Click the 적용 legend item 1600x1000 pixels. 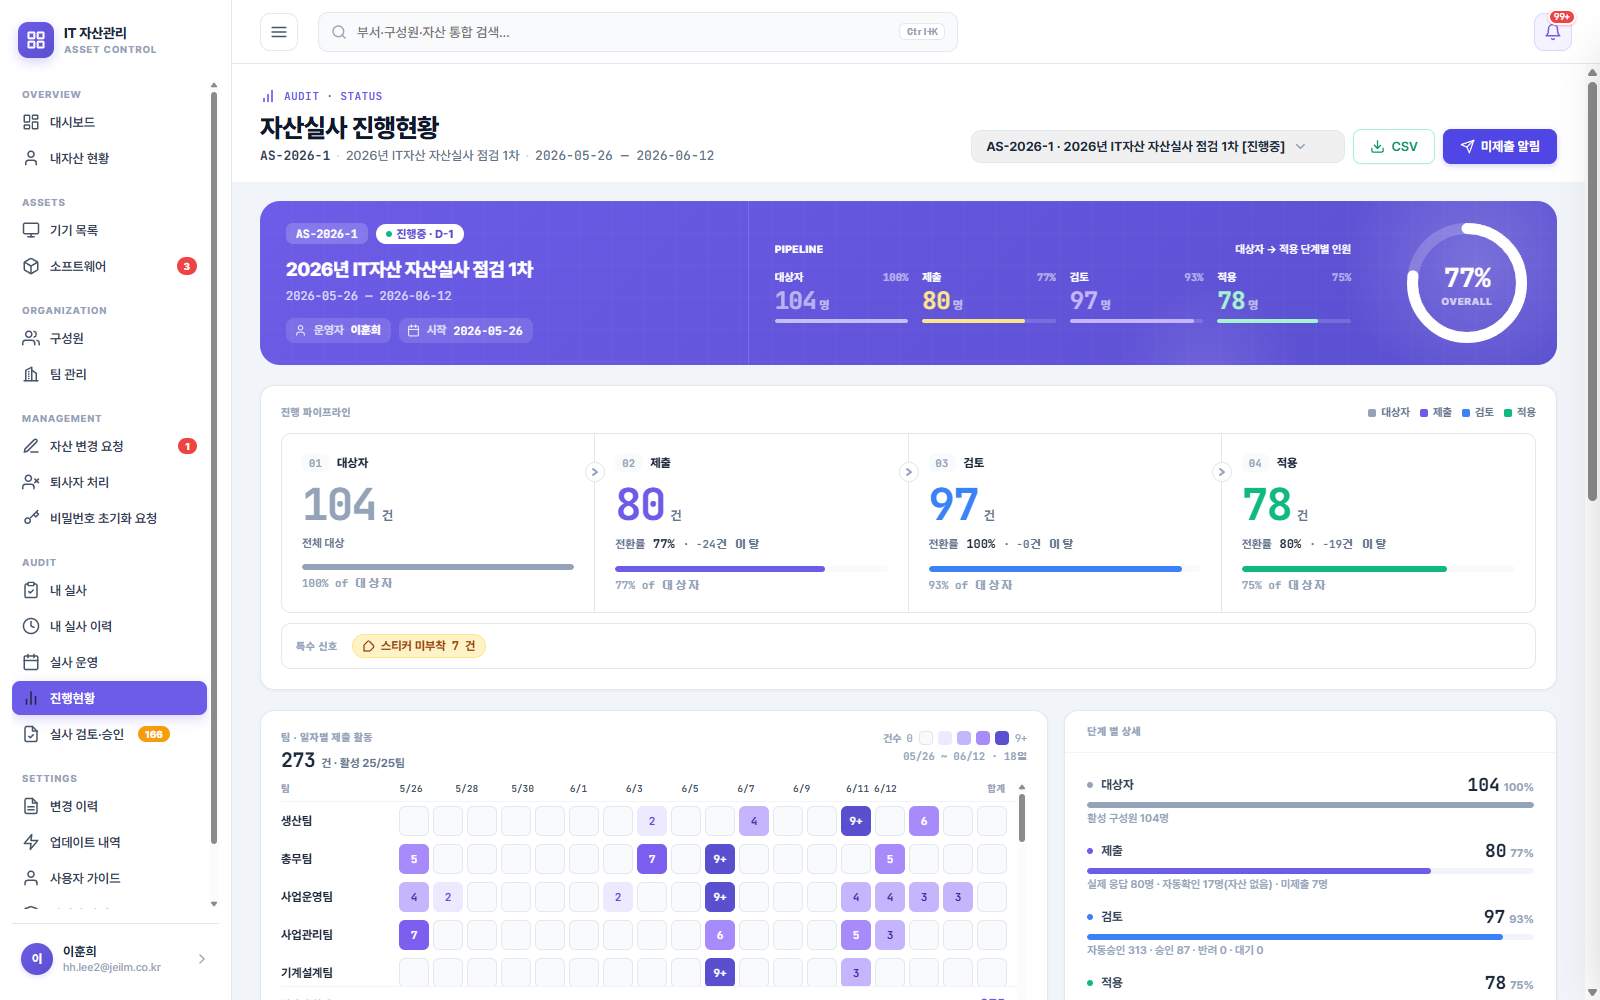pyautogui.click(x=1520, y=412)
